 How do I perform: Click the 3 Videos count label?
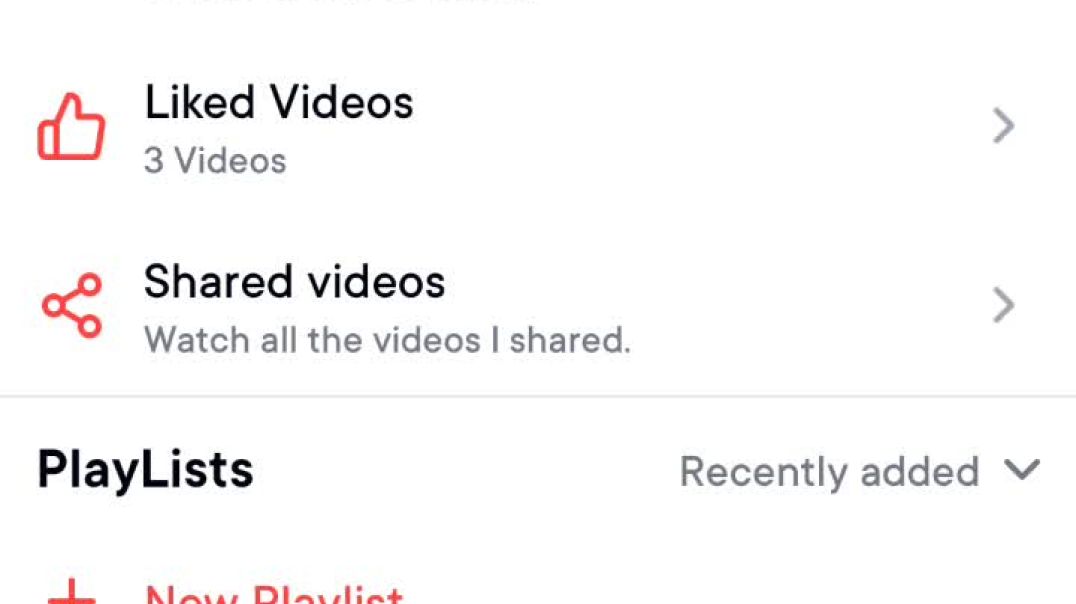click(x=215, y=161)
